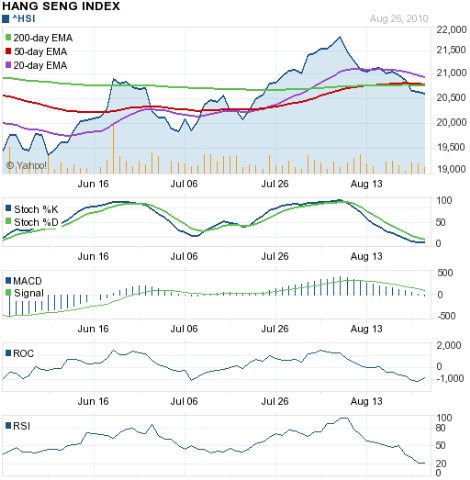This screenshot has height=480, width=470.
Task: Click Jul 26 under the price chart
Action: (x=275, y=184)
